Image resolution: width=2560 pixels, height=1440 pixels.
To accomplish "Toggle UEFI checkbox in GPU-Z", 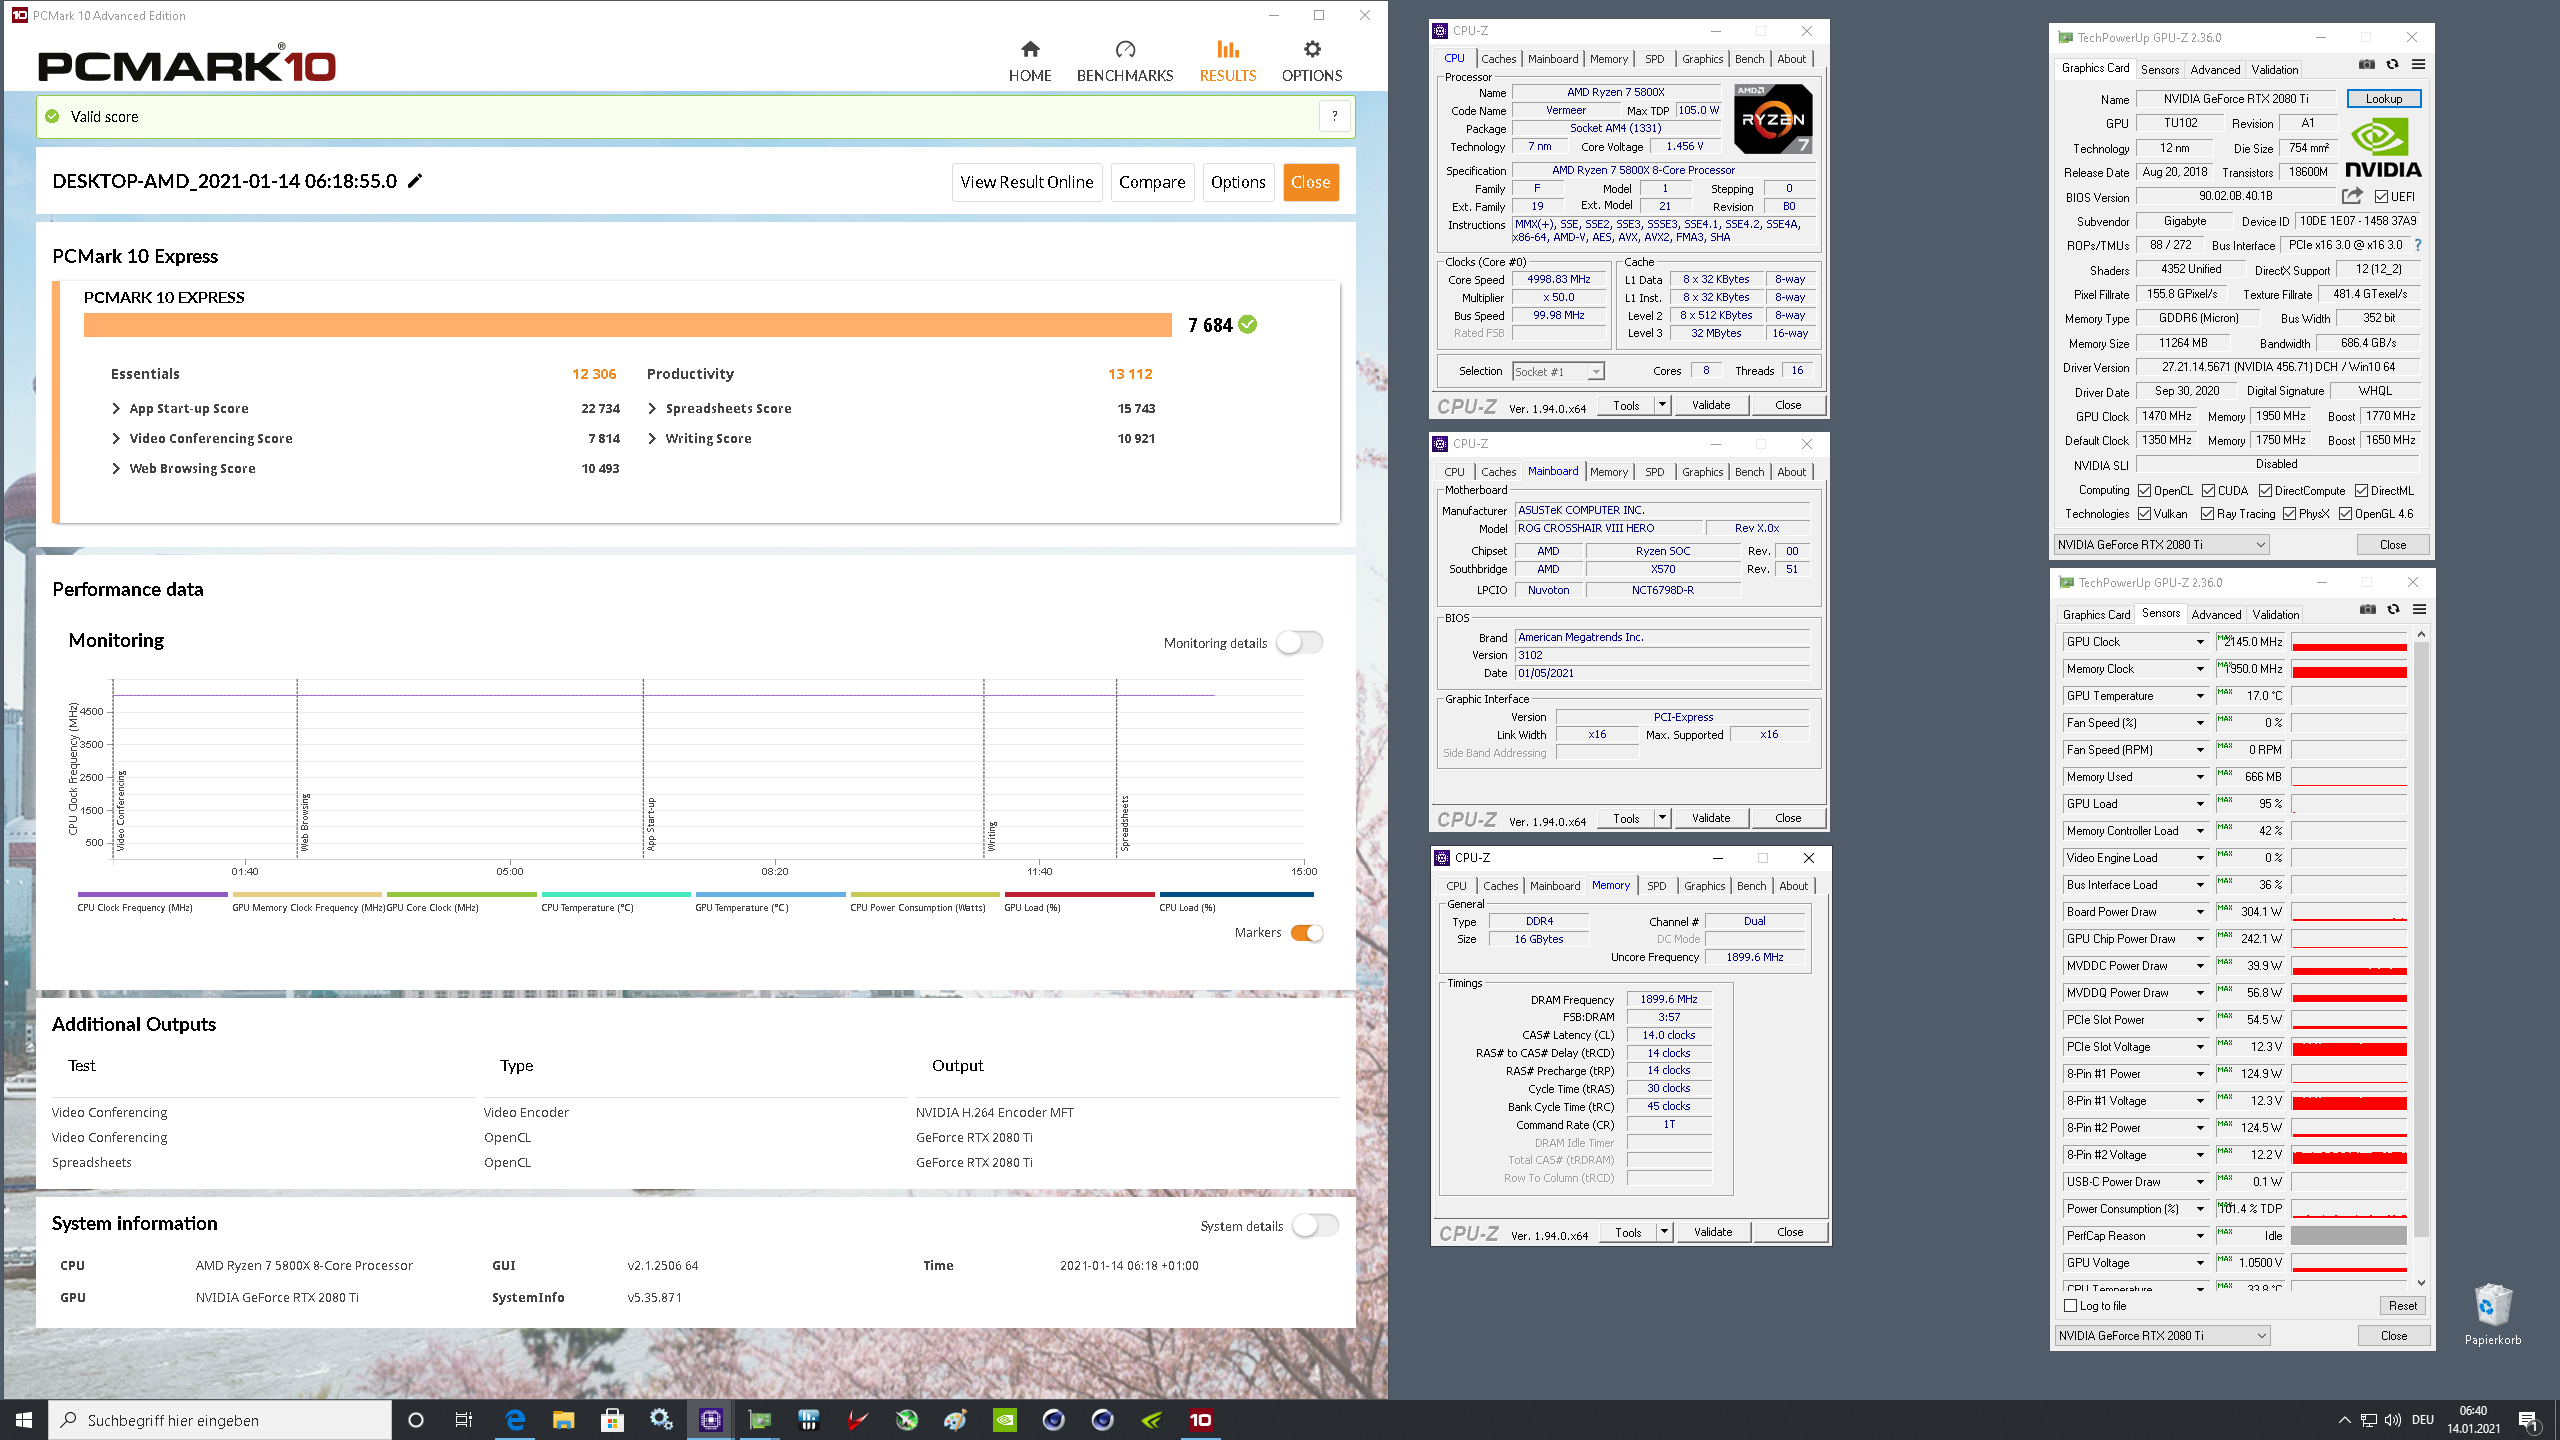I will point(2381,197).
